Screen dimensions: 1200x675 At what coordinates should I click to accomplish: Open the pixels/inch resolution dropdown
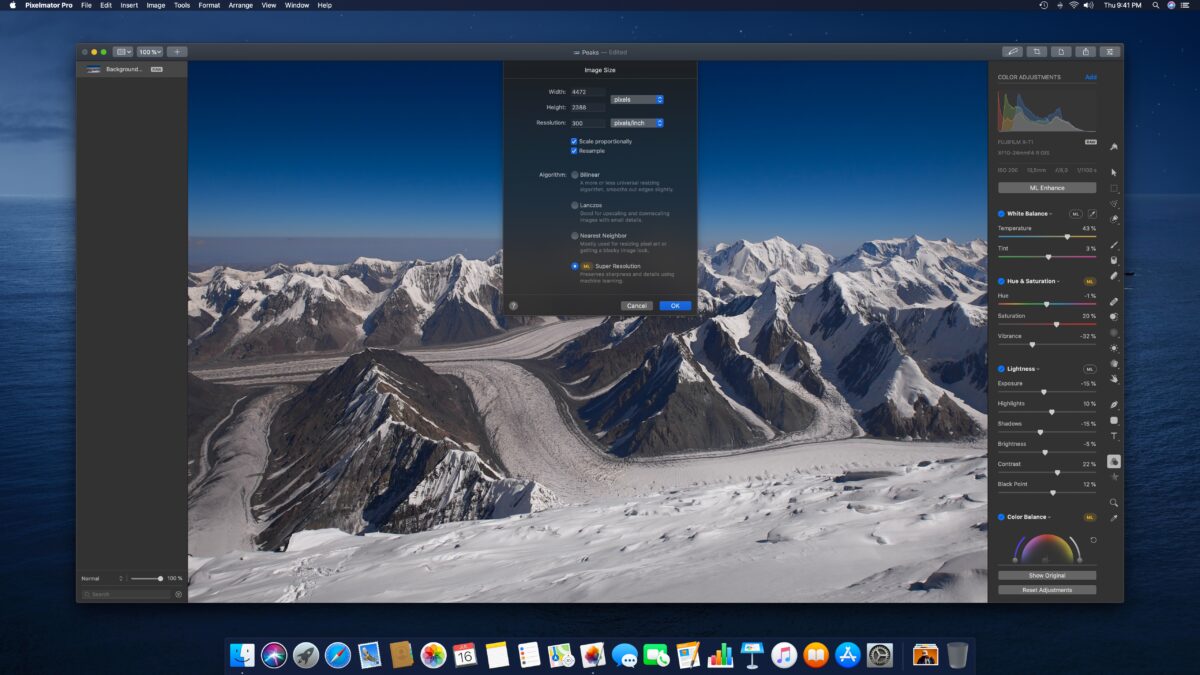click(638, 122)
